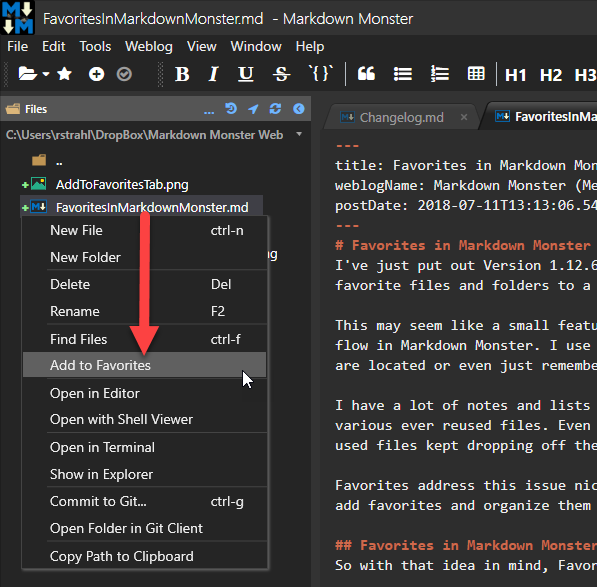Choose Open in Terminal
The height and width of the screenshot is (587, 597).
point(145,447)
